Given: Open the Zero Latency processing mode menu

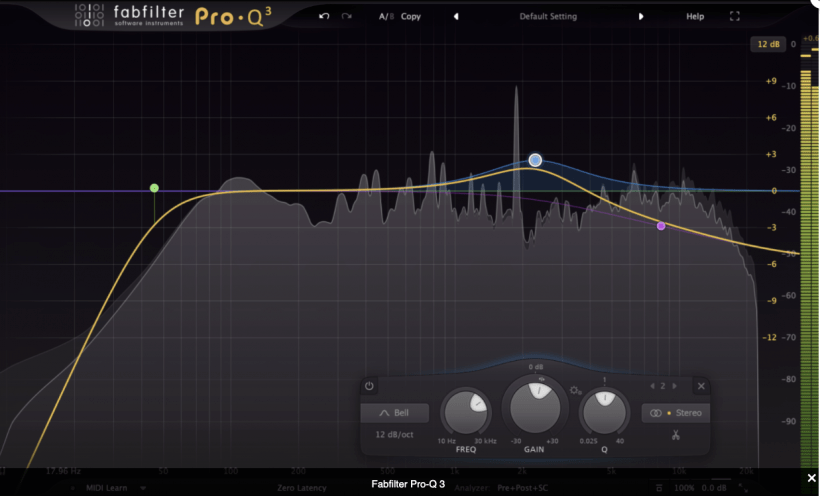Looking at the screenshot, I should pyautogui.click(x=302, y=488).
